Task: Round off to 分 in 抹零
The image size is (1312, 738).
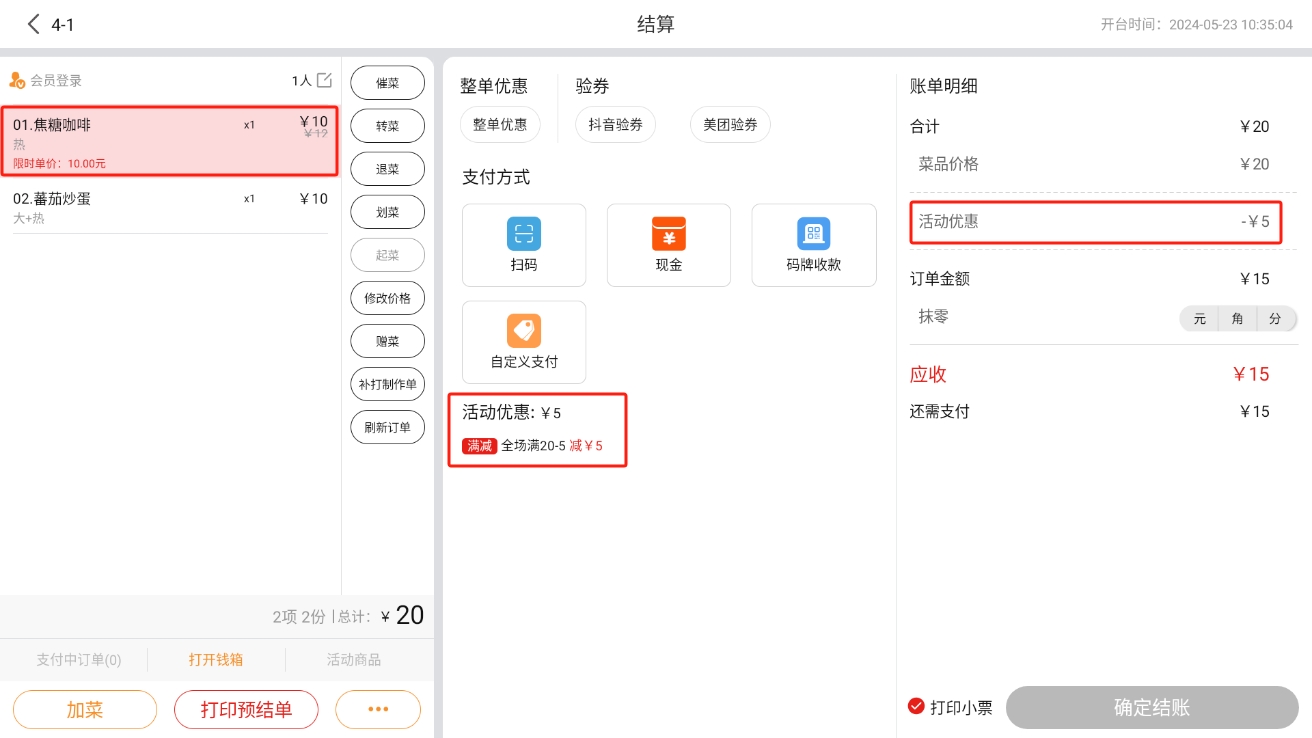Action: tap(1275, 319)
